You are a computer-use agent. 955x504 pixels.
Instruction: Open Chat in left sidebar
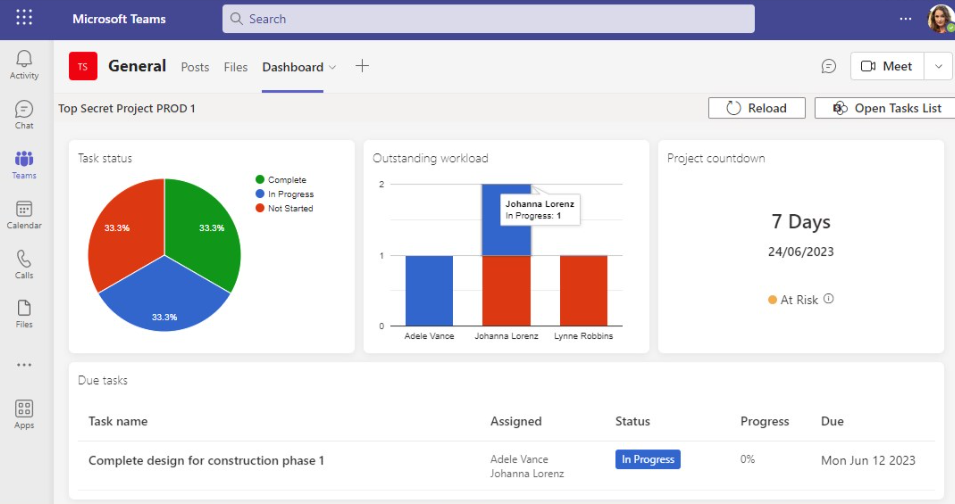coord(24,114)
